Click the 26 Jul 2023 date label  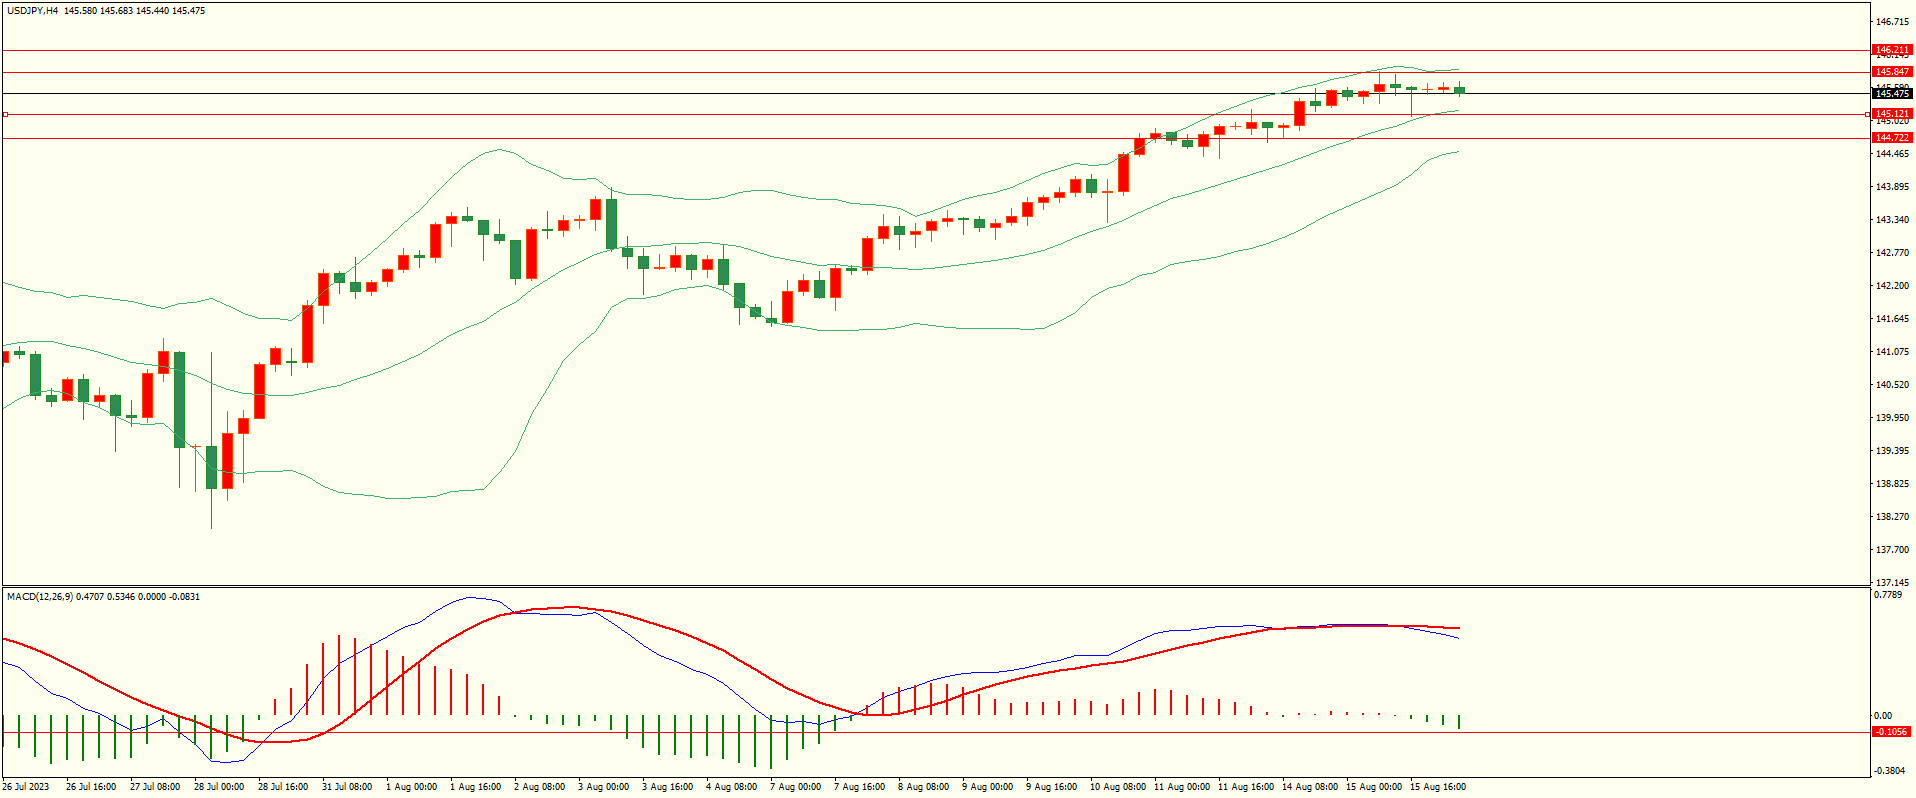[x=25, y=787]
